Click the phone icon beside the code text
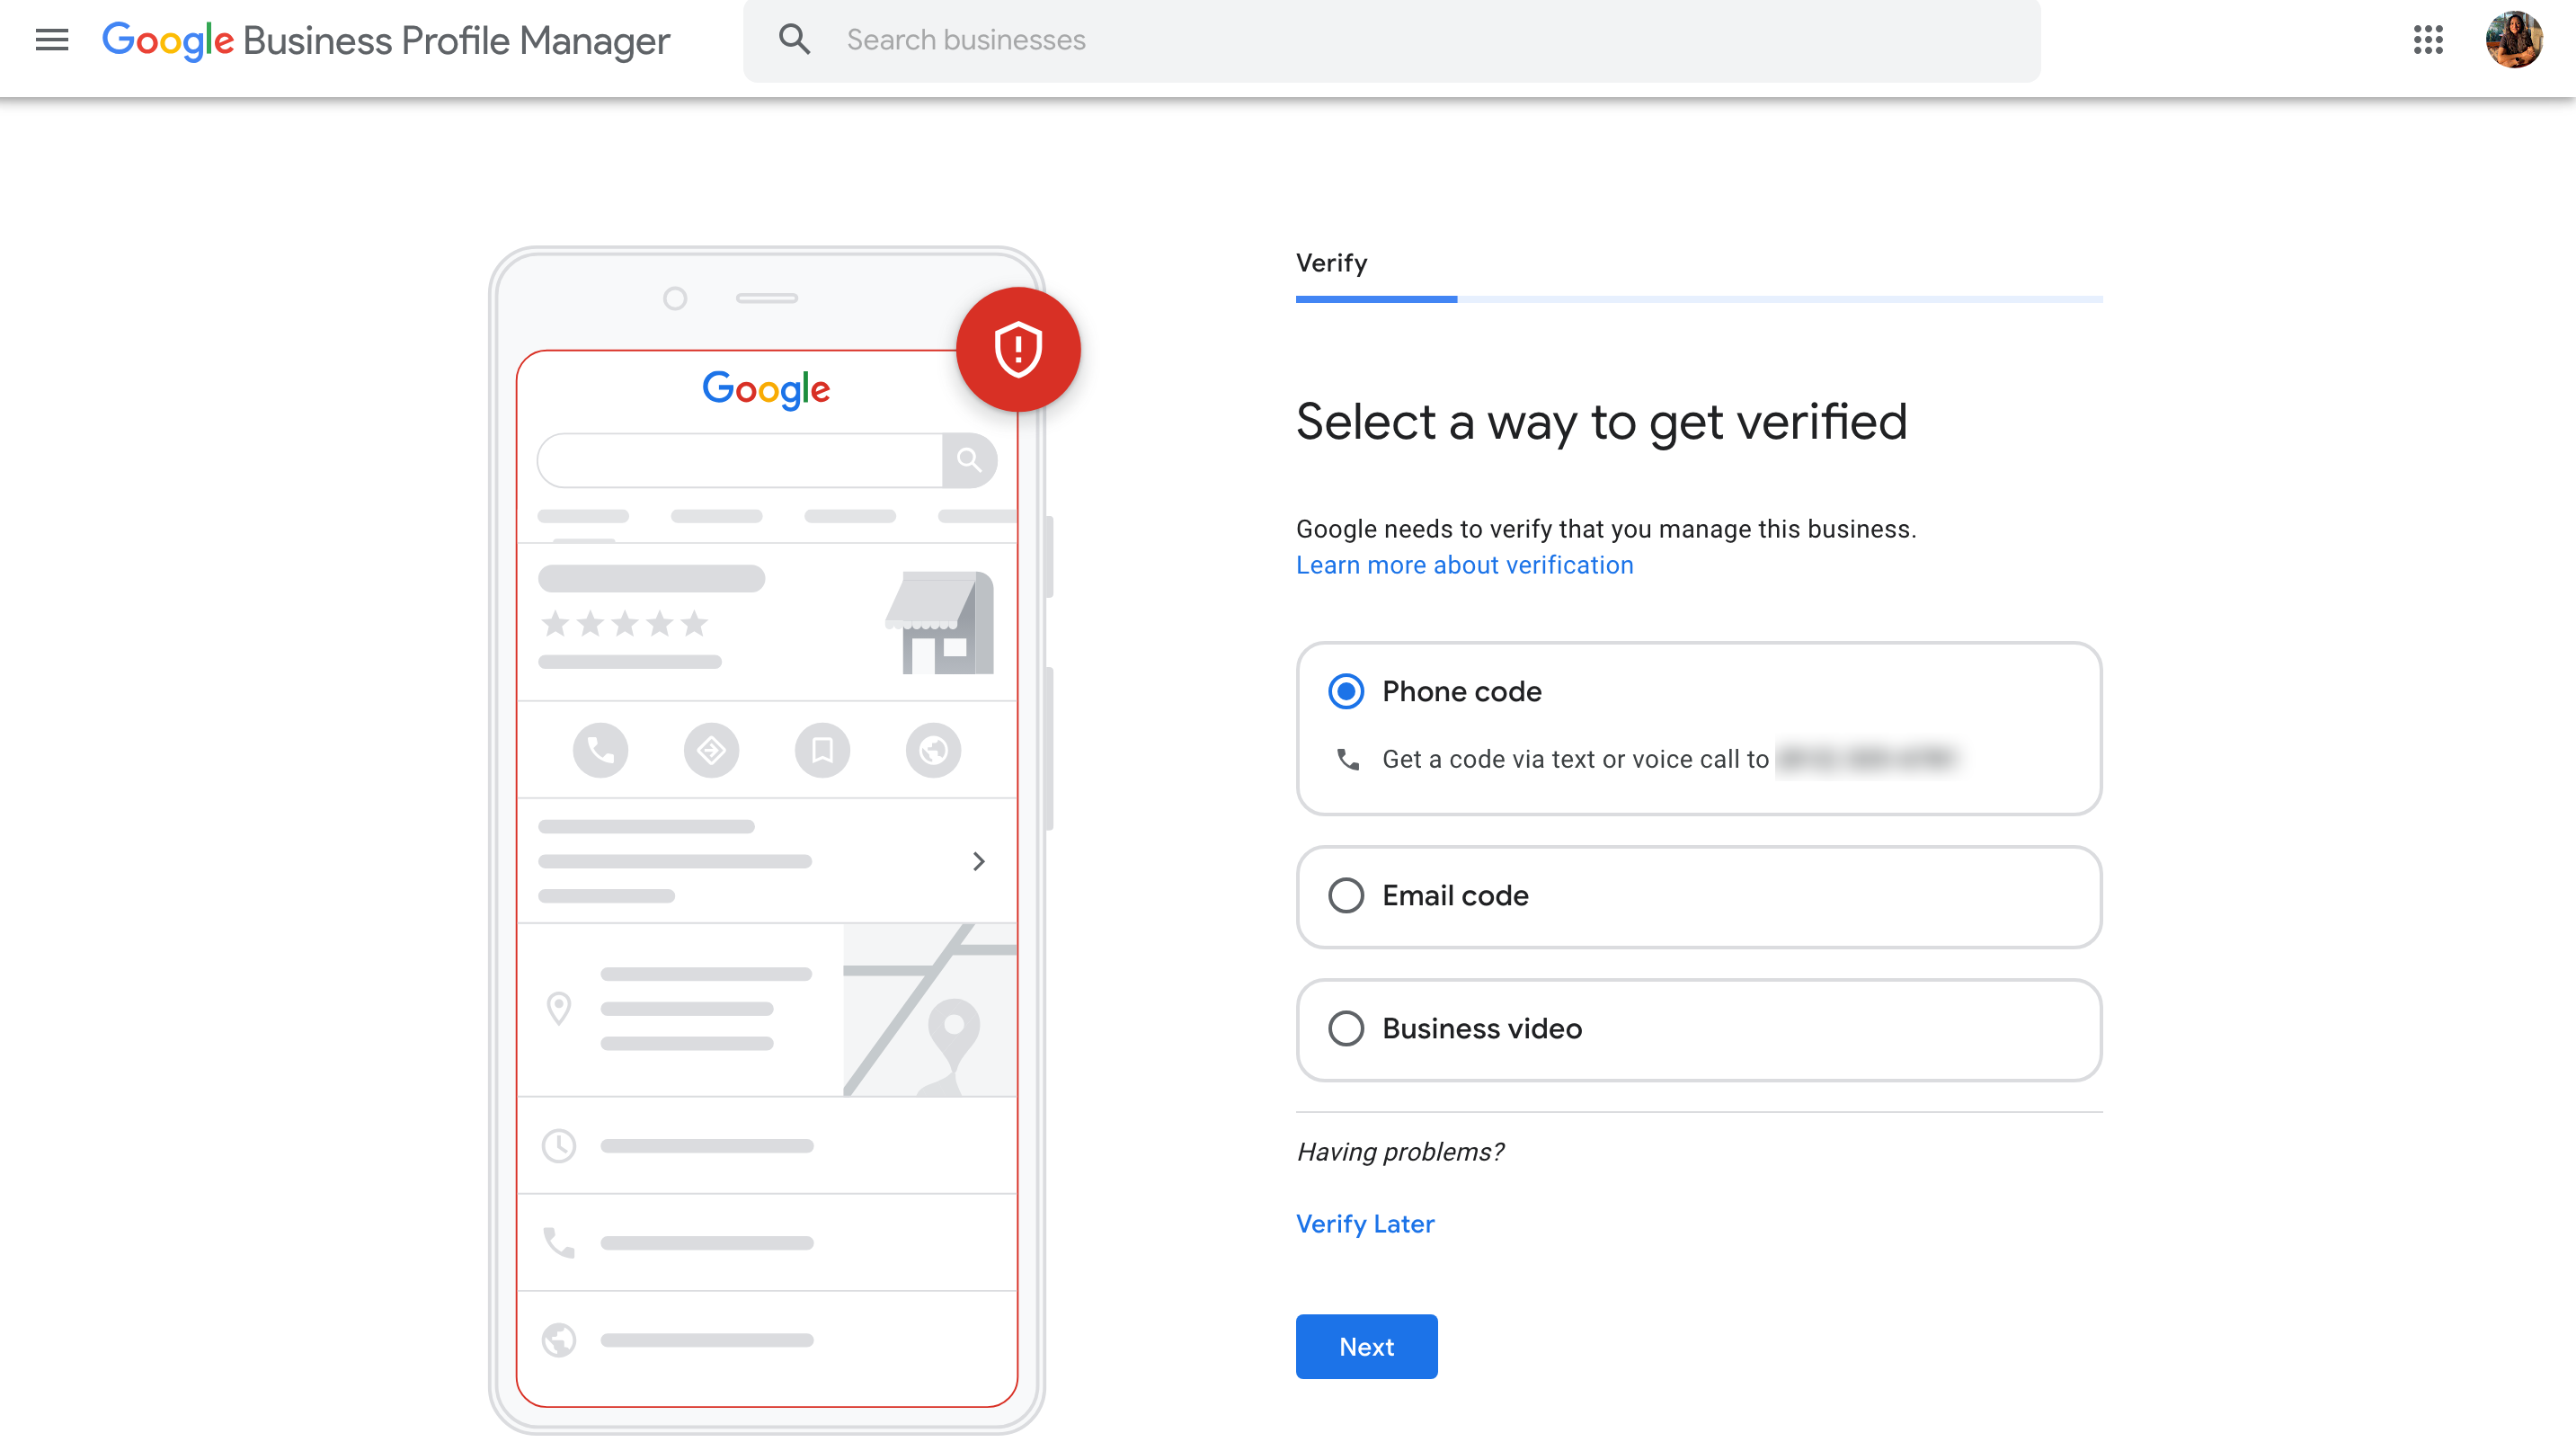 tap(1347, 759)
